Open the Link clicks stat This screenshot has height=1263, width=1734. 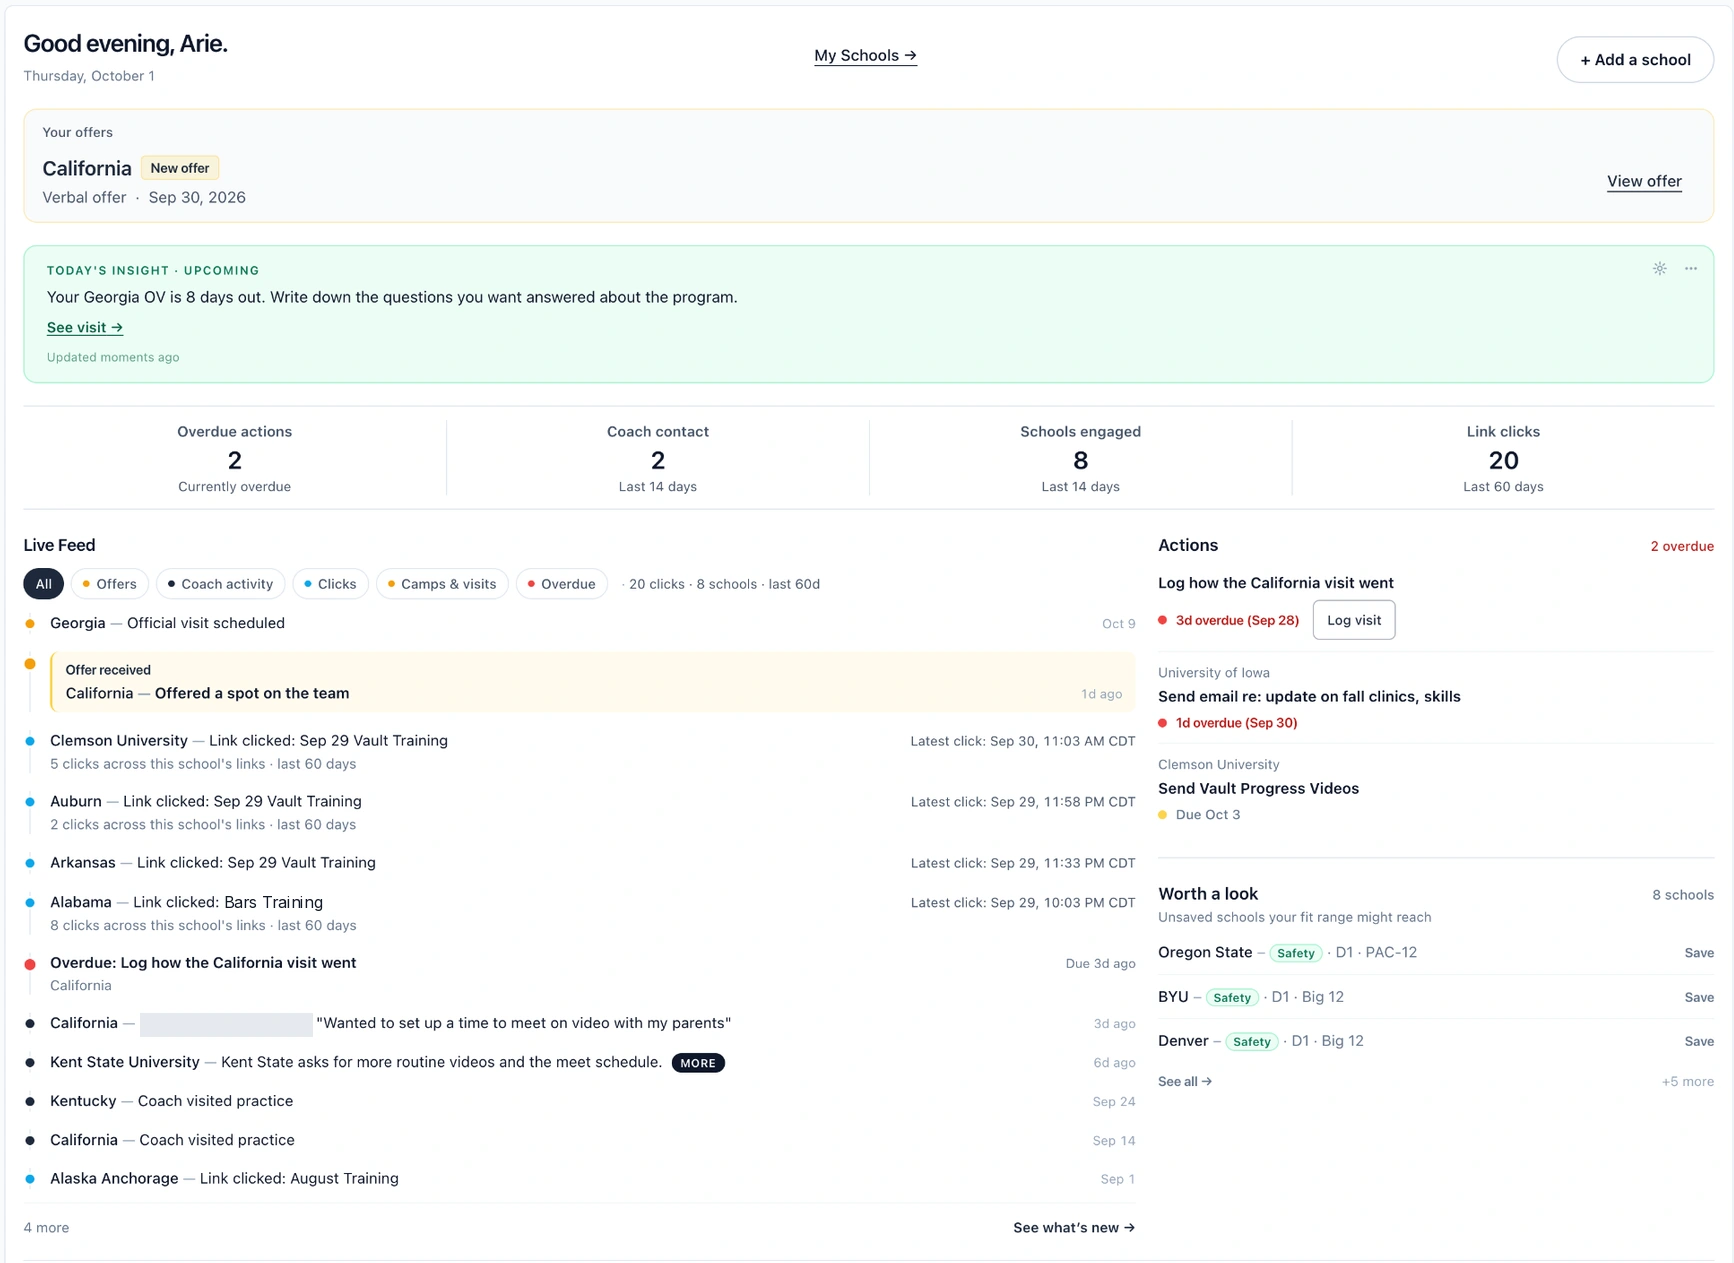click(x=1503, y=459)
